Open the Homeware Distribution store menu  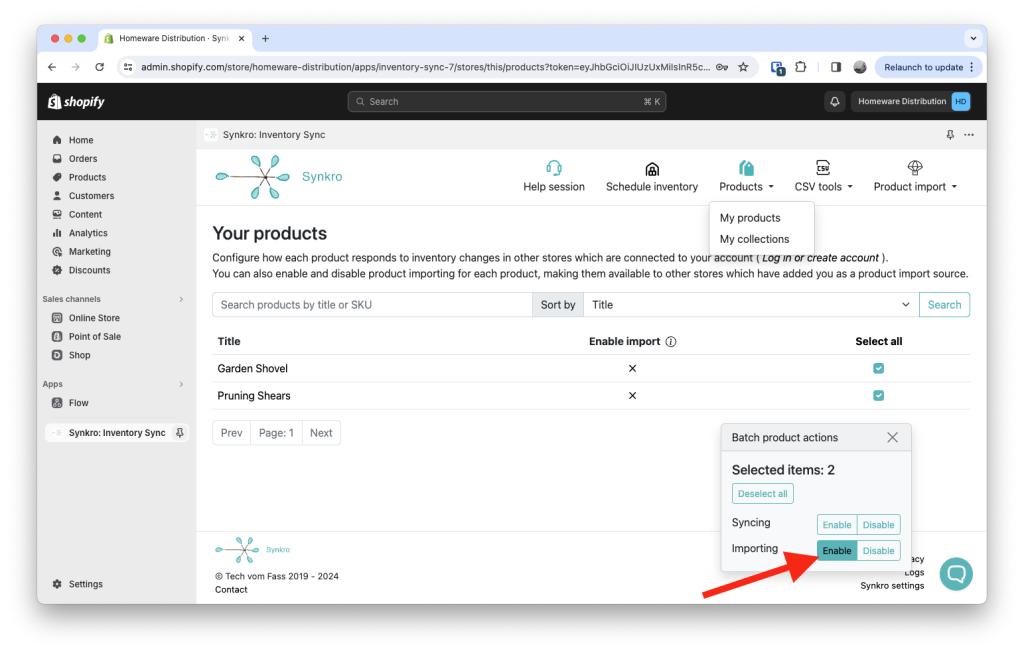tap(911, 101)
